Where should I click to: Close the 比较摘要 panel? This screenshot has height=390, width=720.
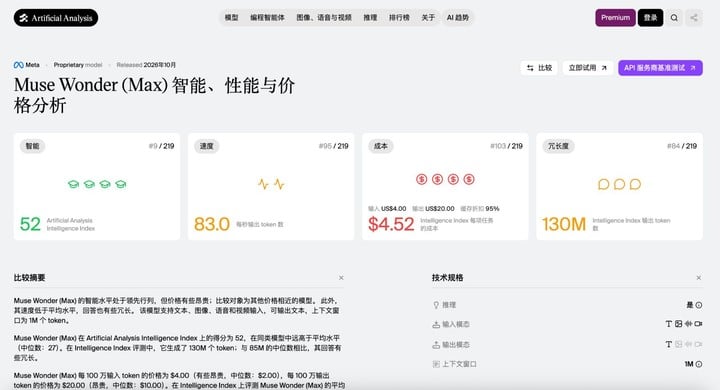[341, 278]
